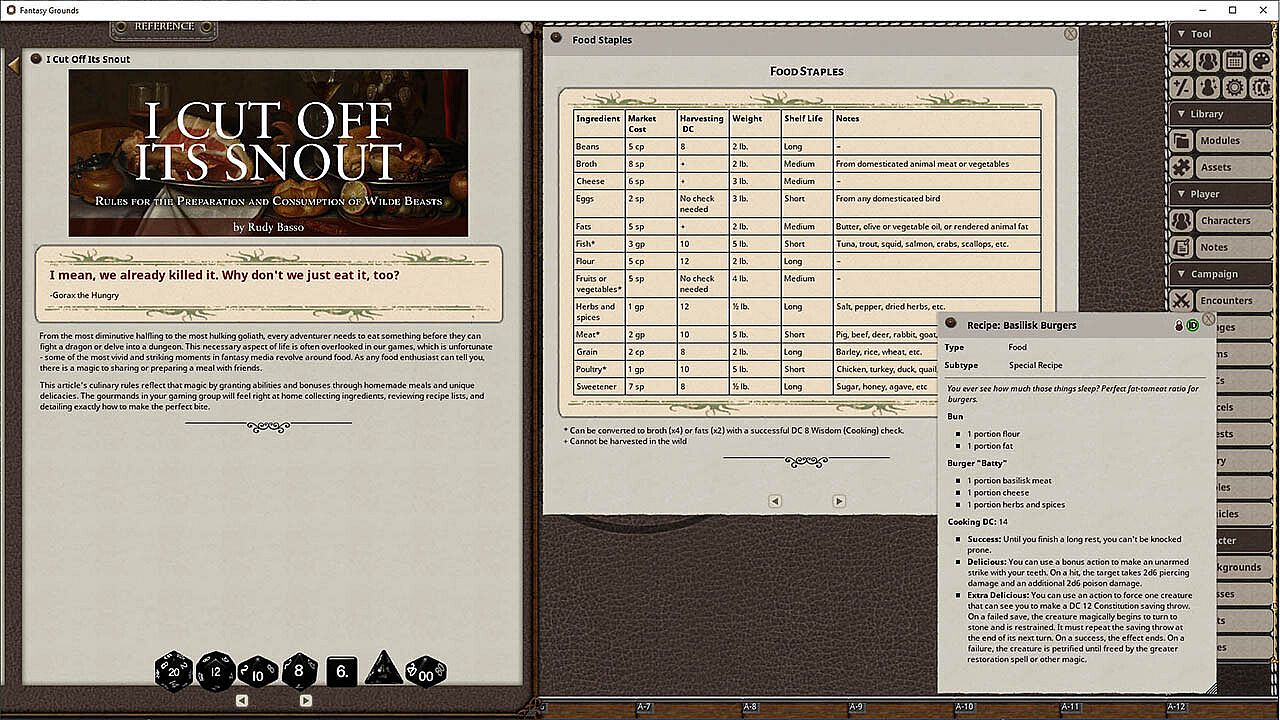Select the A-9 grid label

(x=856, y=708)
